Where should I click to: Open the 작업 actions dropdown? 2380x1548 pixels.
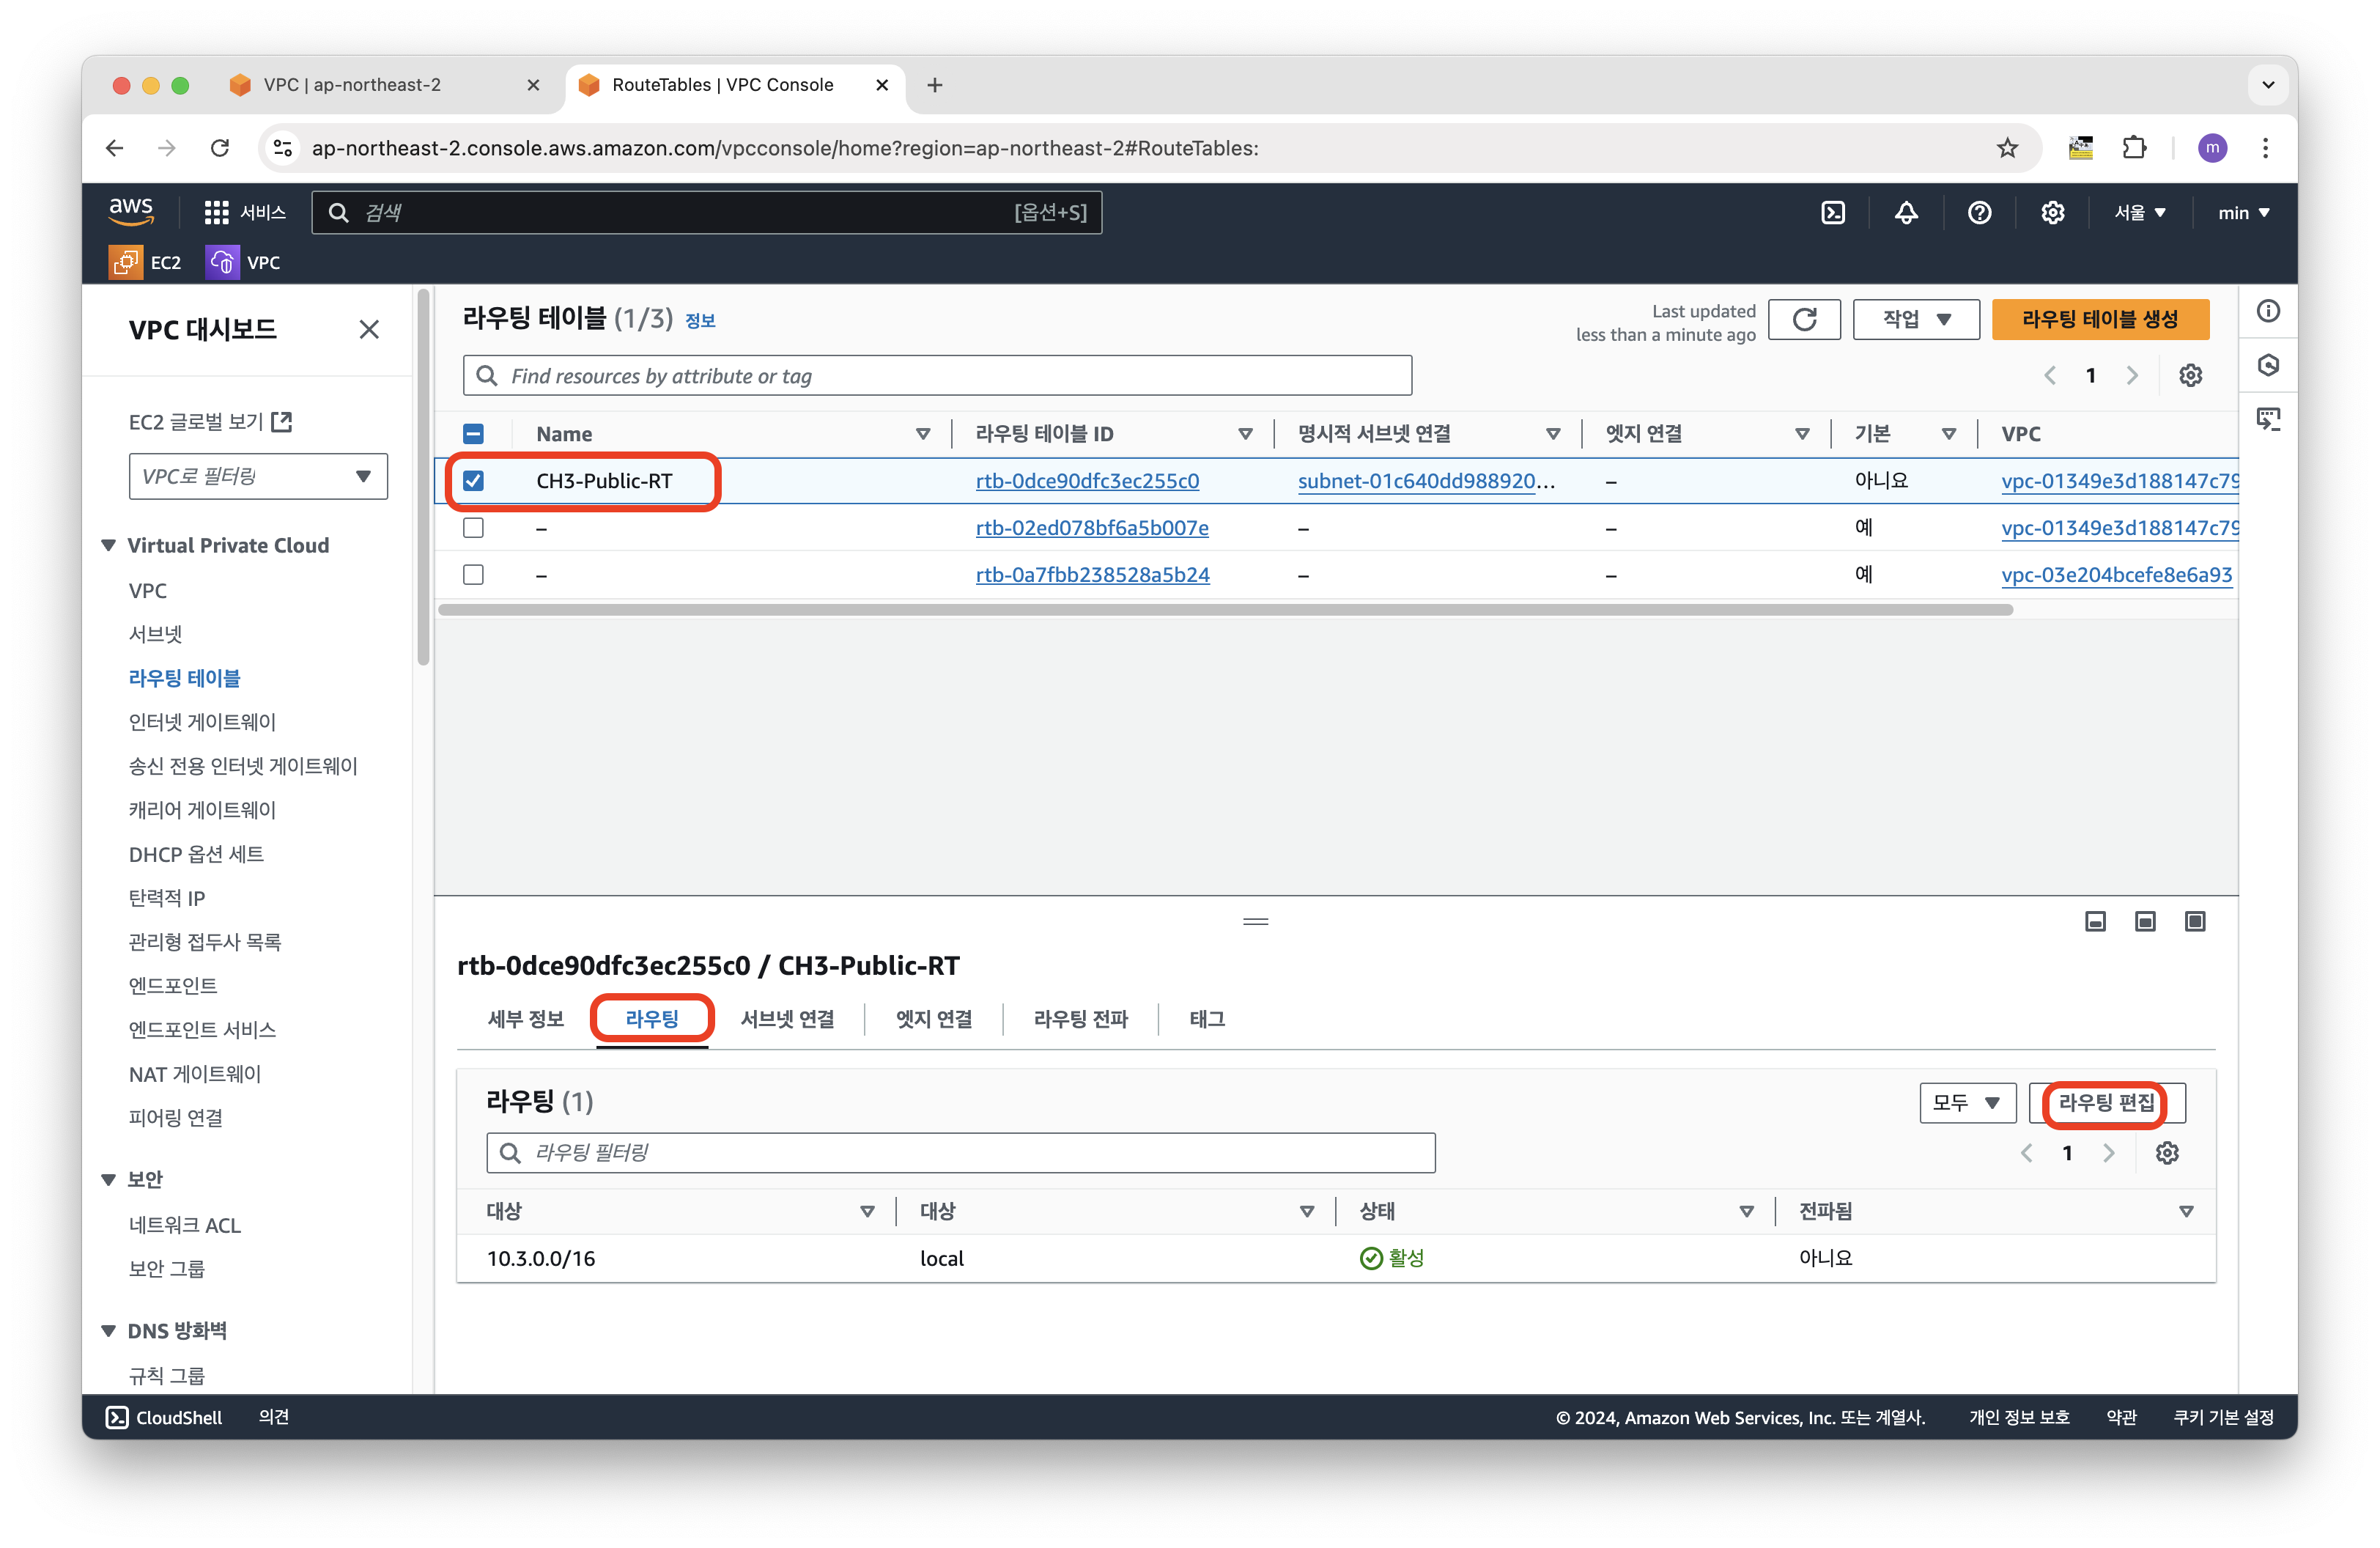pos(1915,319)
